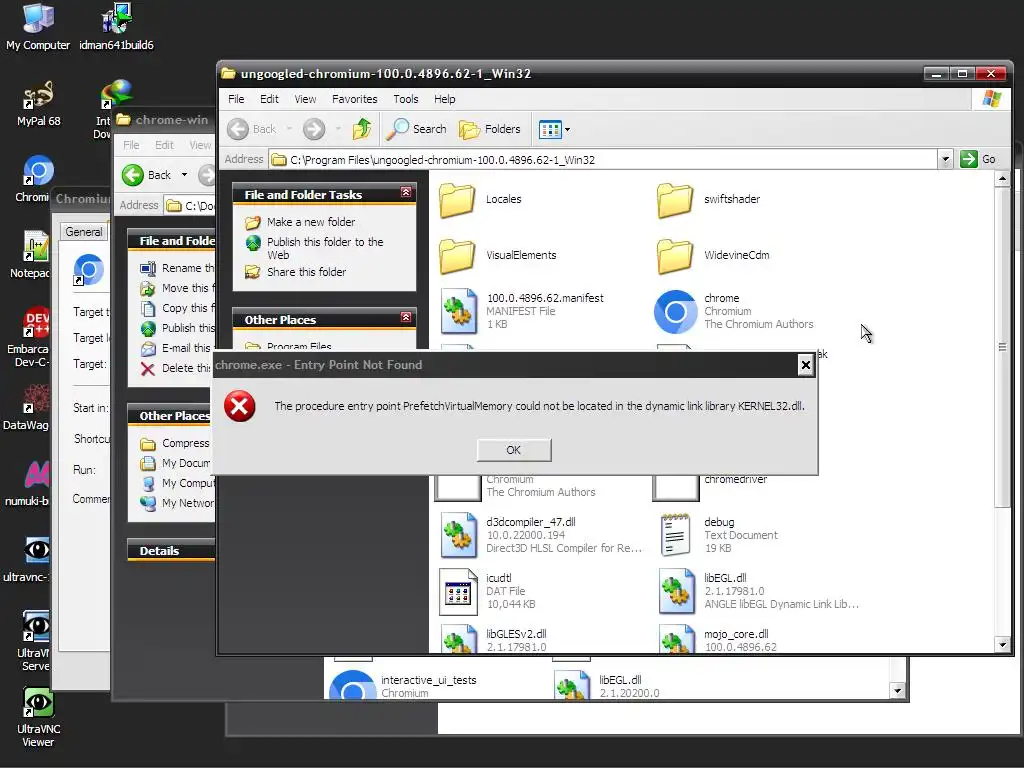Open the address bar dropdown arrow
This screenshot has height=768, width=1024.
tap(945, 159)
